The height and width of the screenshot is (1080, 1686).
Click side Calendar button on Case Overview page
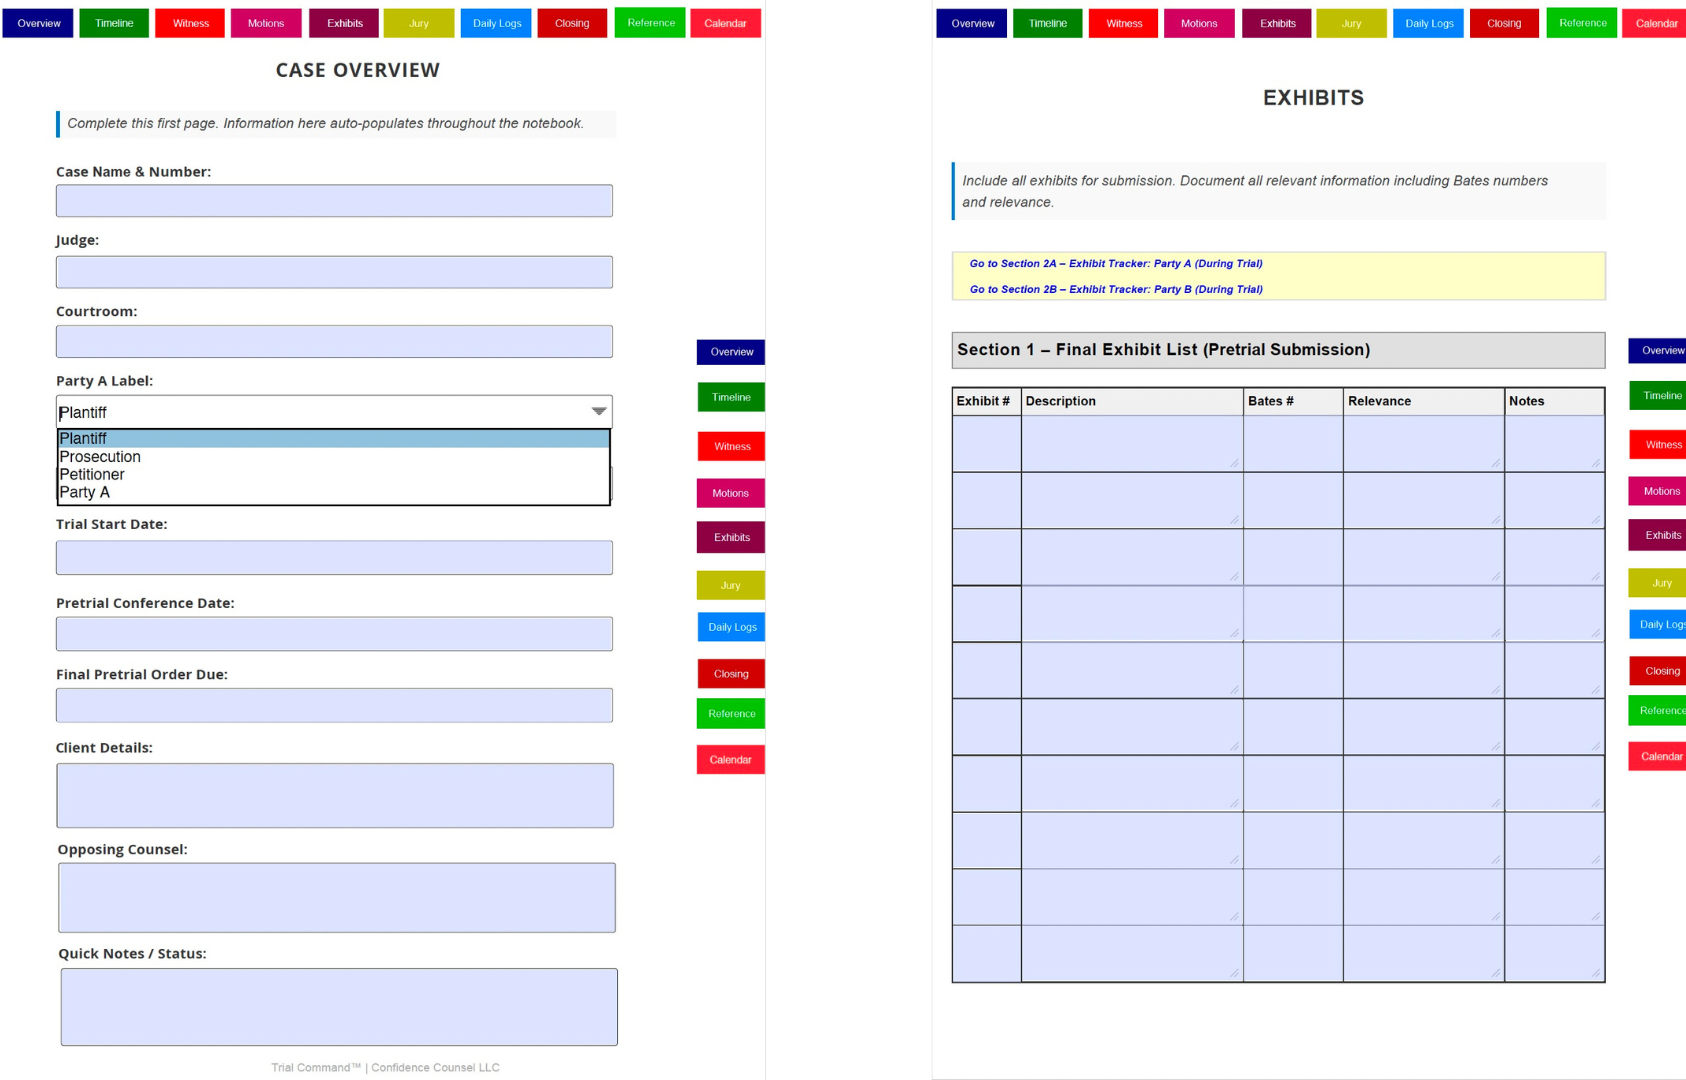pos(731,760)
